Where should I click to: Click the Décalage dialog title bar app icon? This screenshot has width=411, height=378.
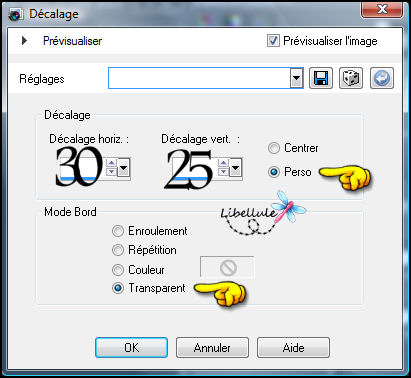click(16, 14)
